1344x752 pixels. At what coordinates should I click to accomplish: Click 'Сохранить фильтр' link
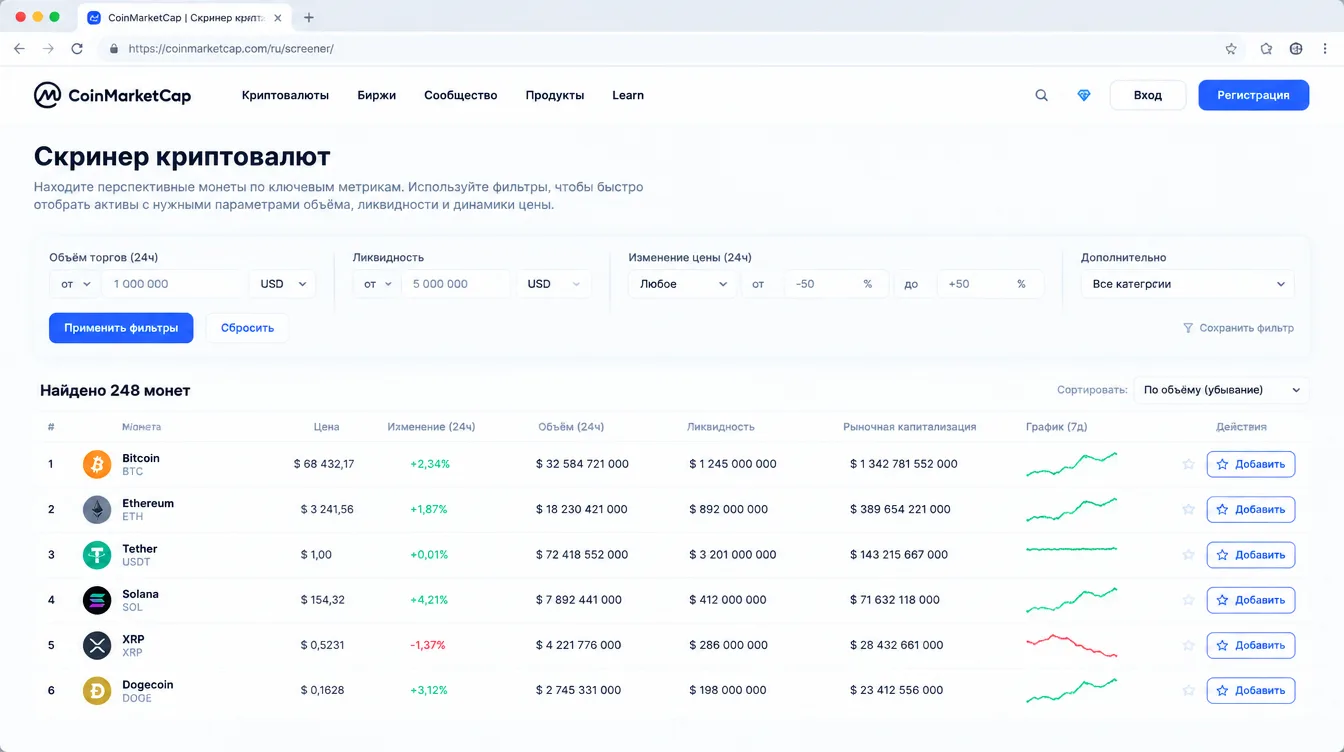tap(1238, 328)
